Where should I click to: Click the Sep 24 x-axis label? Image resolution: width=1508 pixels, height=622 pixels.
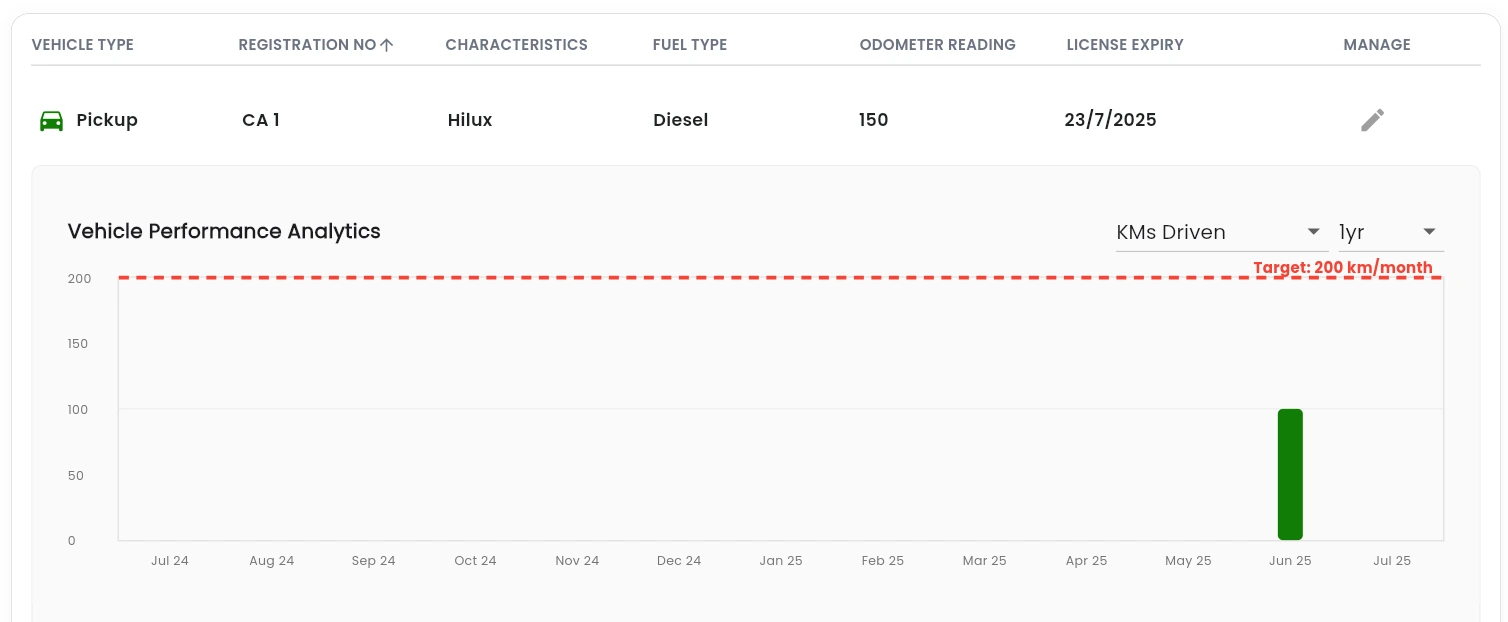(374, 561)
